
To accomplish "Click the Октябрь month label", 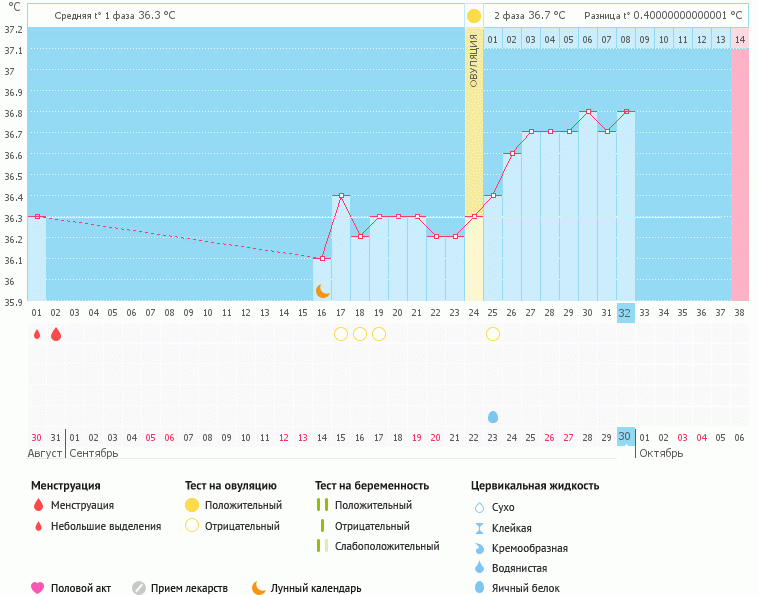I will tap(660, 453).
